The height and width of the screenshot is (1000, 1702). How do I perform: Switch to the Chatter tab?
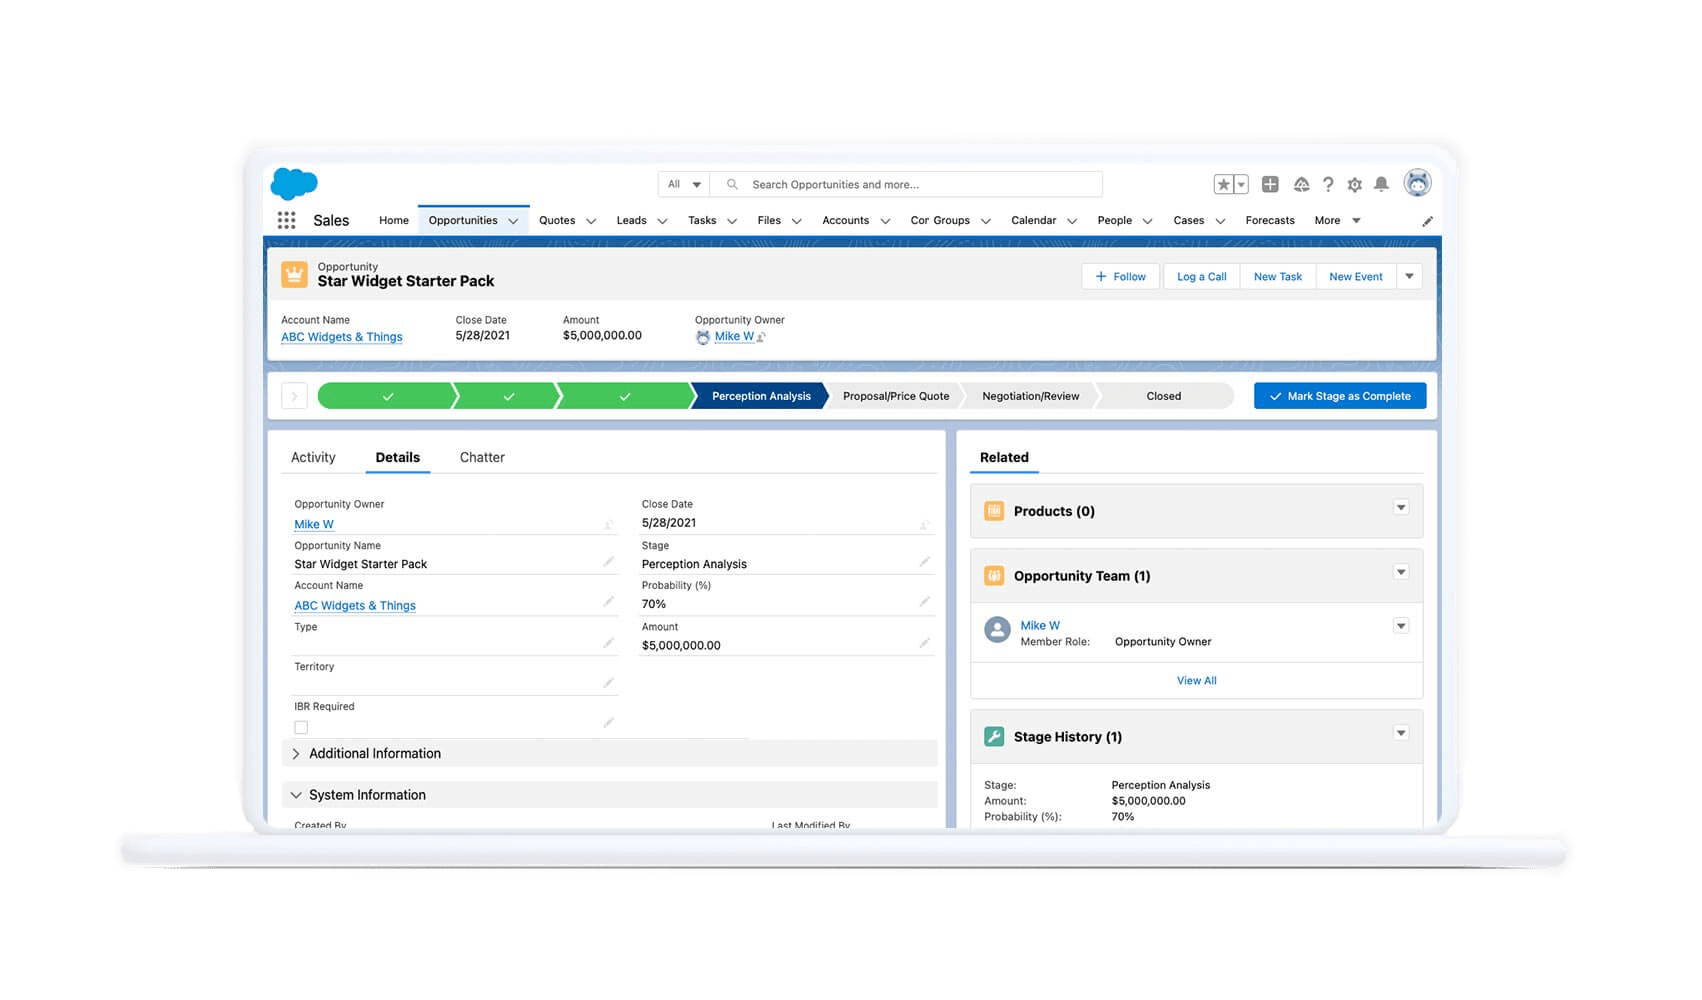[x=482, y=457]
